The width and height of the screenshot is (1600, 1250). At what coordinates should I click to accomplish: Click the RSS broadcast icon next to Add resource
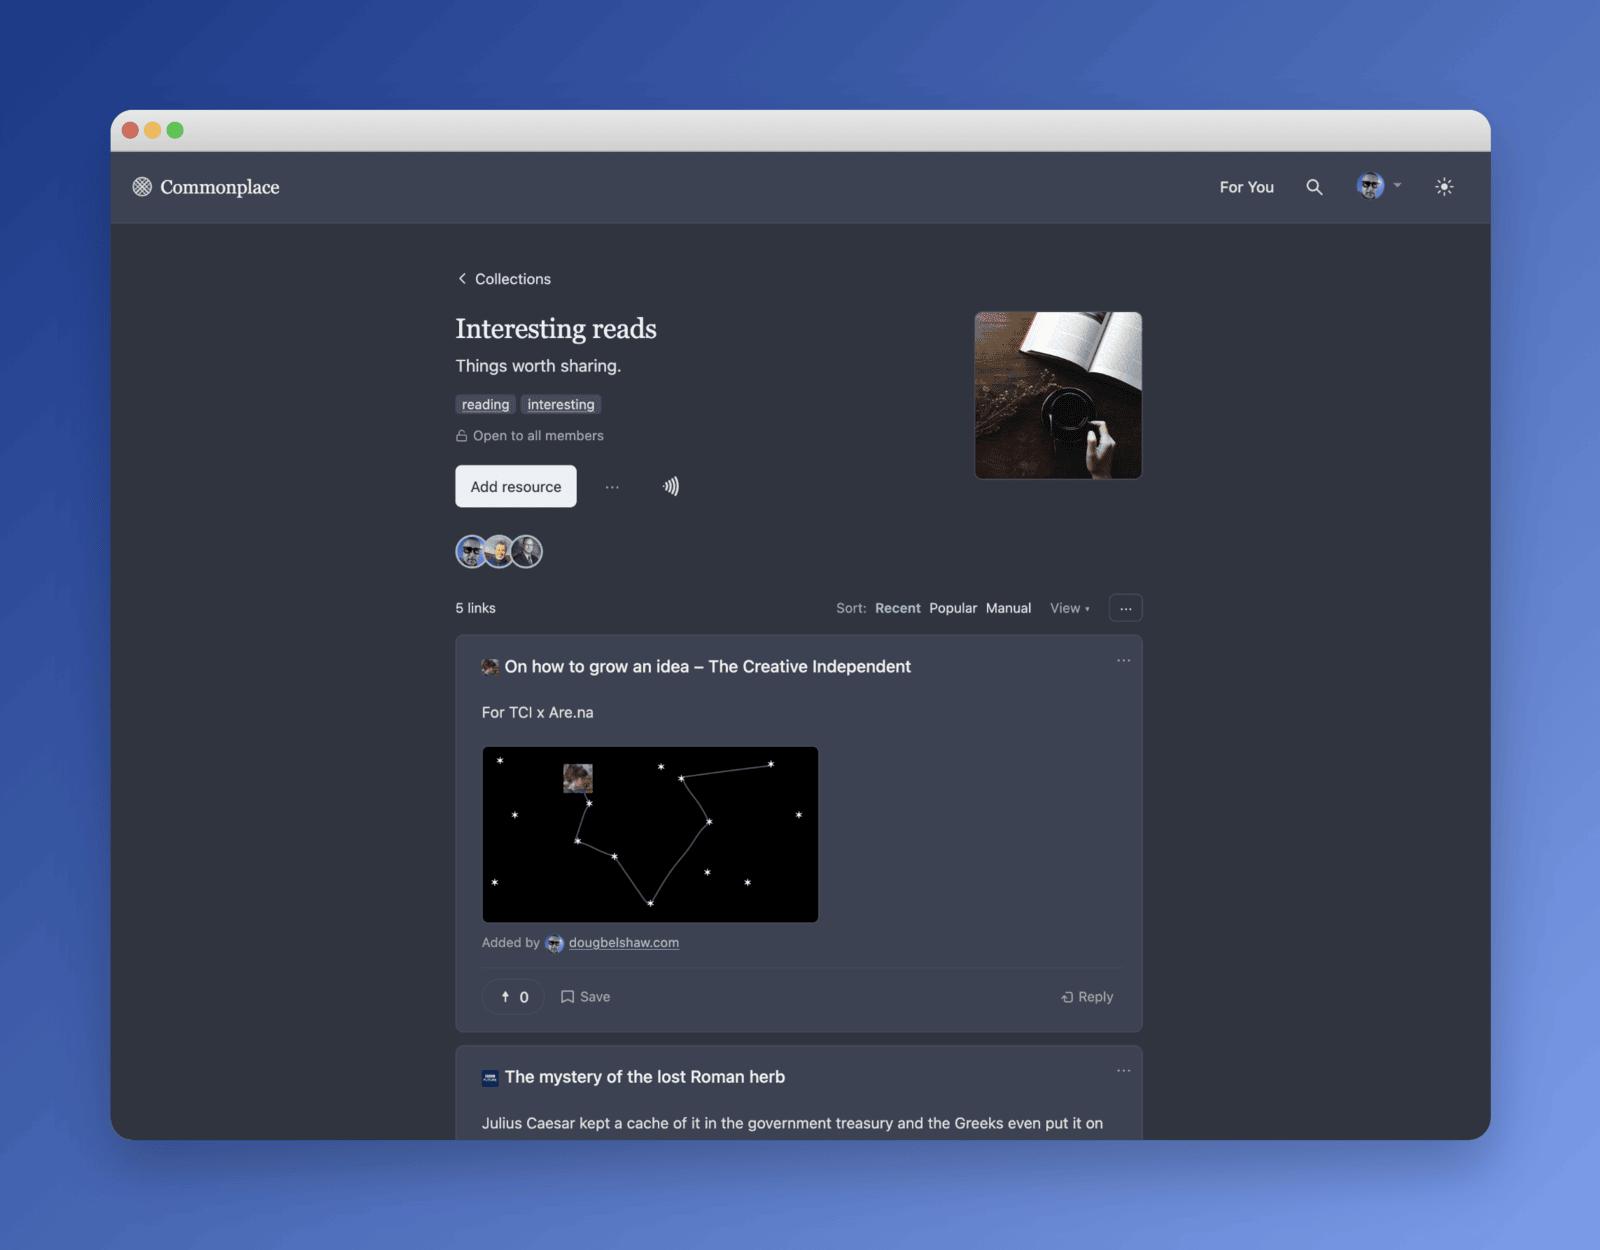coord(670,486)
